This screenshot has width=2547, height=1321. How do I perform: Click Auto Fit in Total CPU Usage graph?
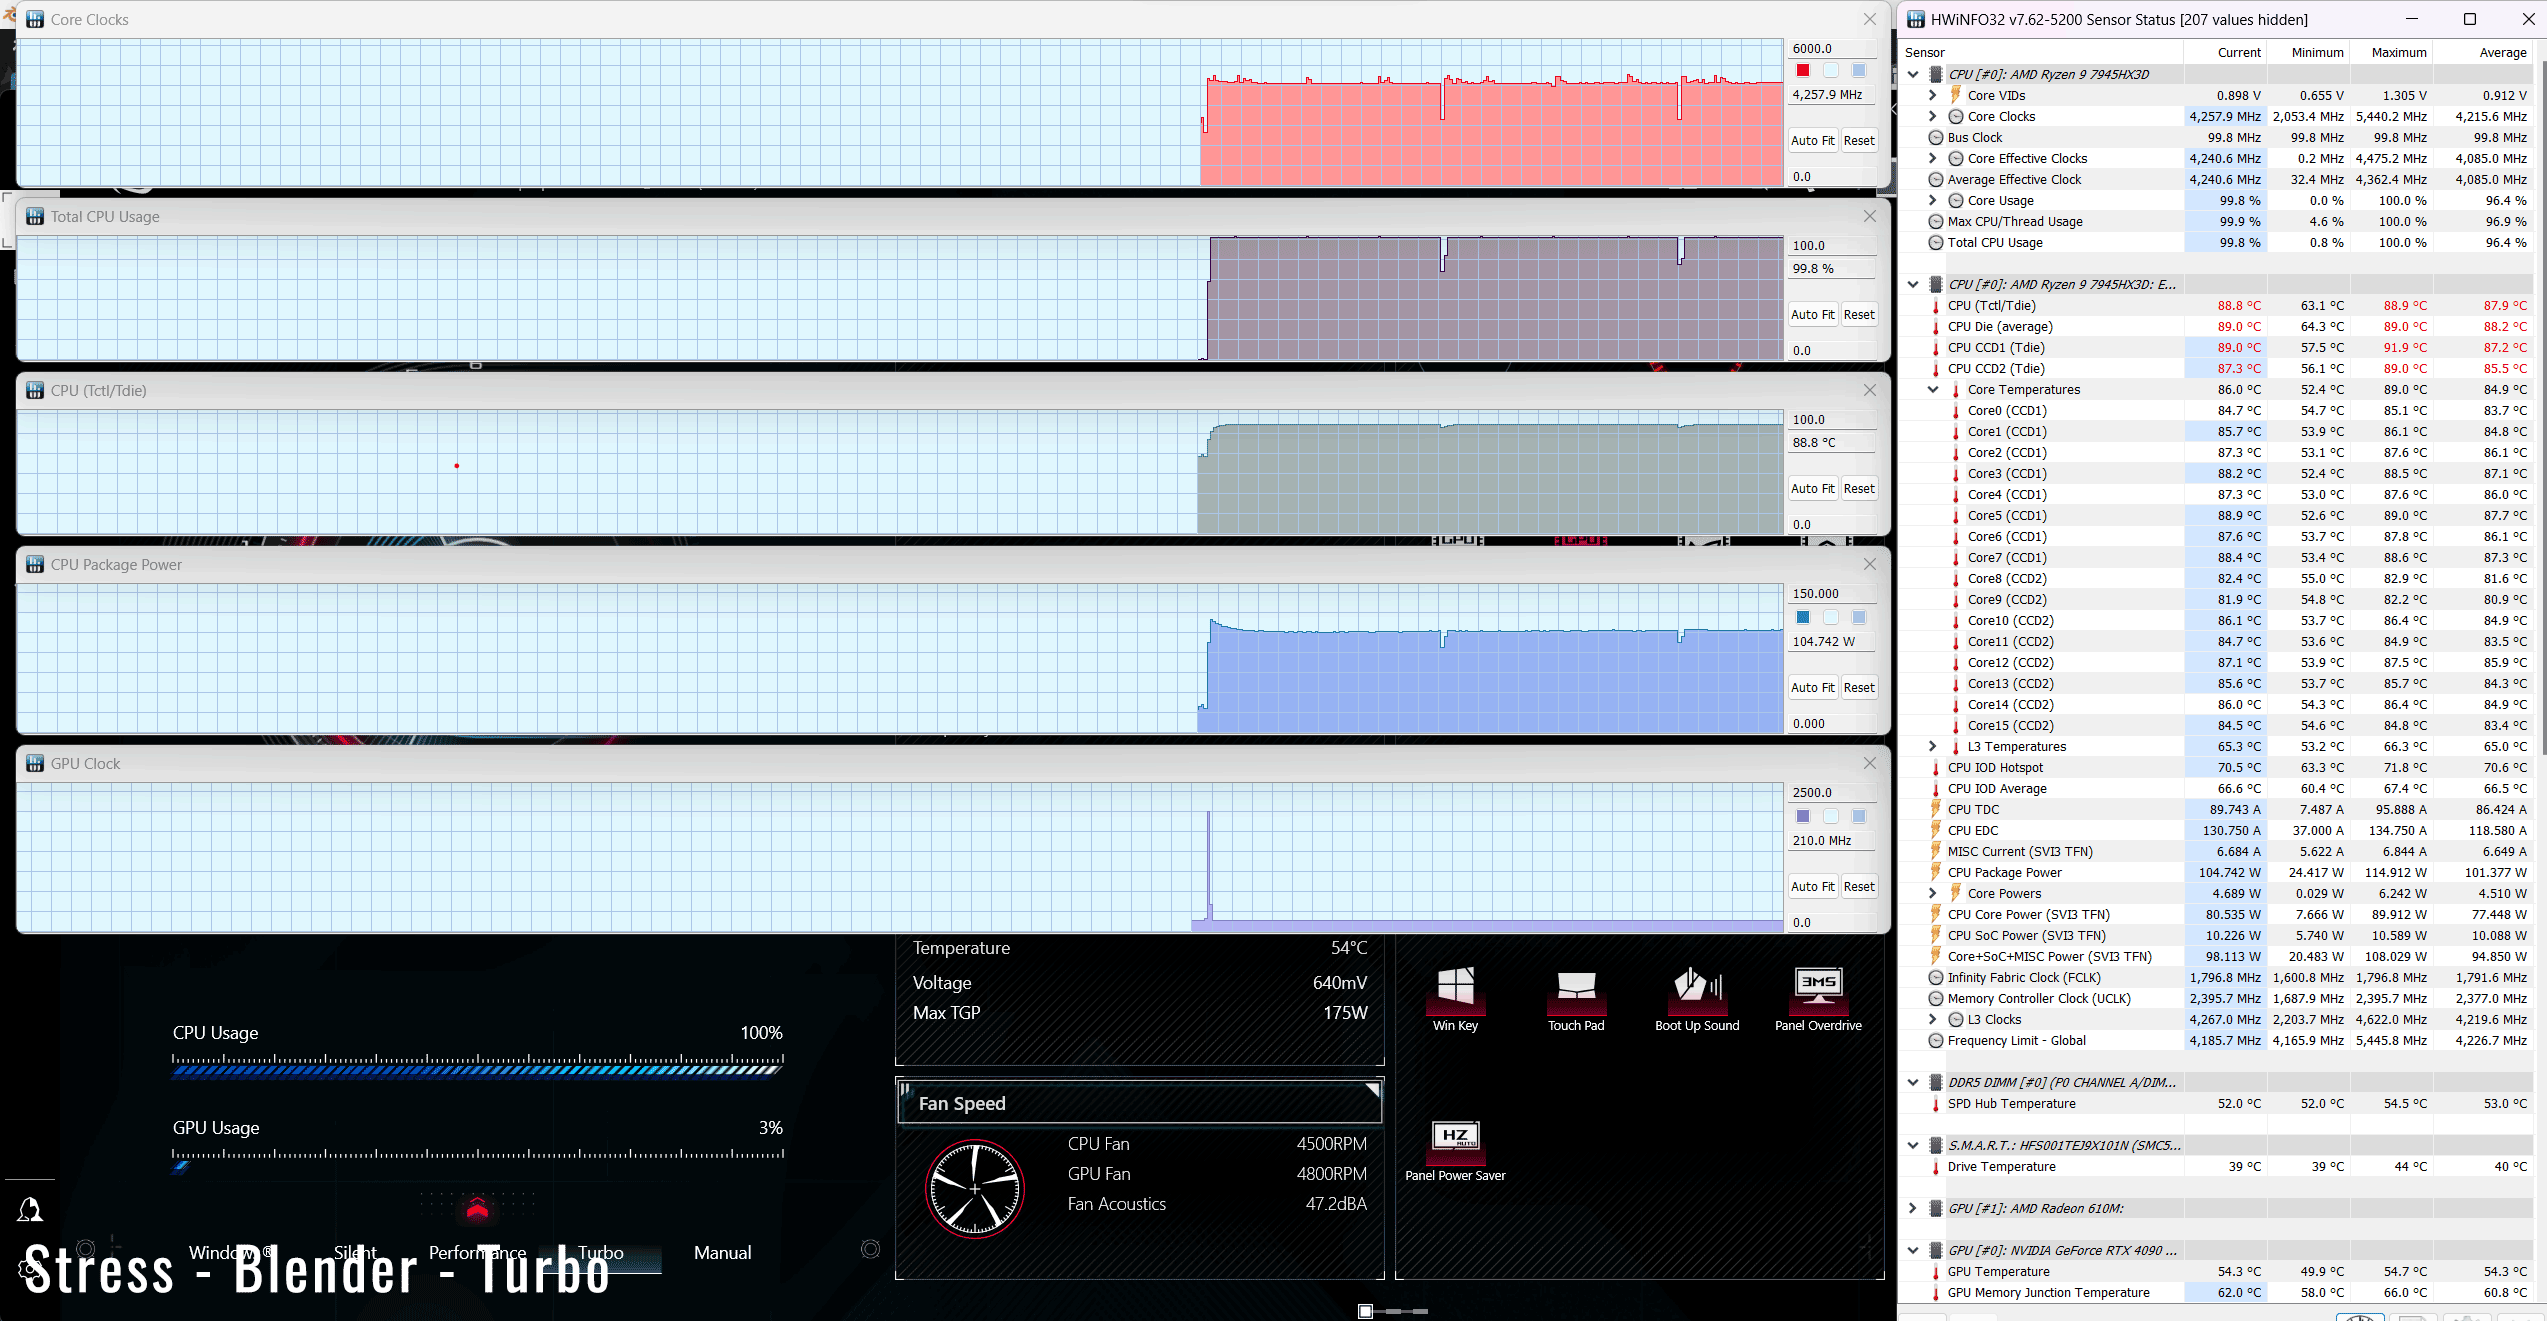(x=1812, y=314)
